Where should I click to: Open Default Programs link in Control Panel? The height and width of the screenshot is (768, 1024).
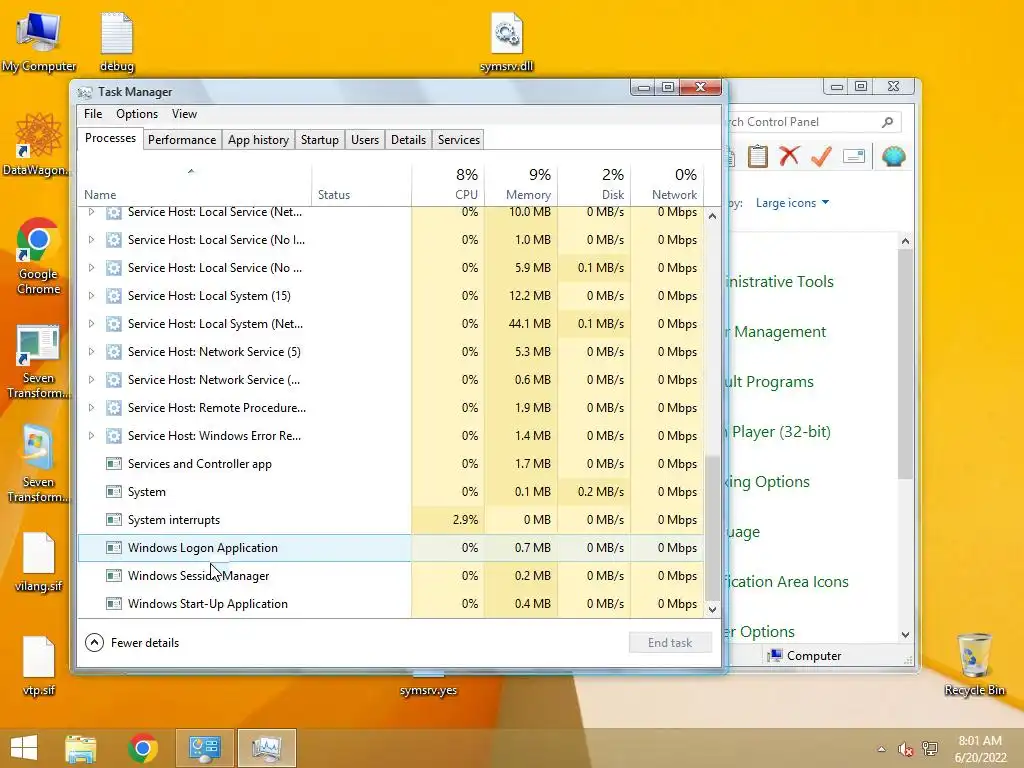tap(770, 382)
